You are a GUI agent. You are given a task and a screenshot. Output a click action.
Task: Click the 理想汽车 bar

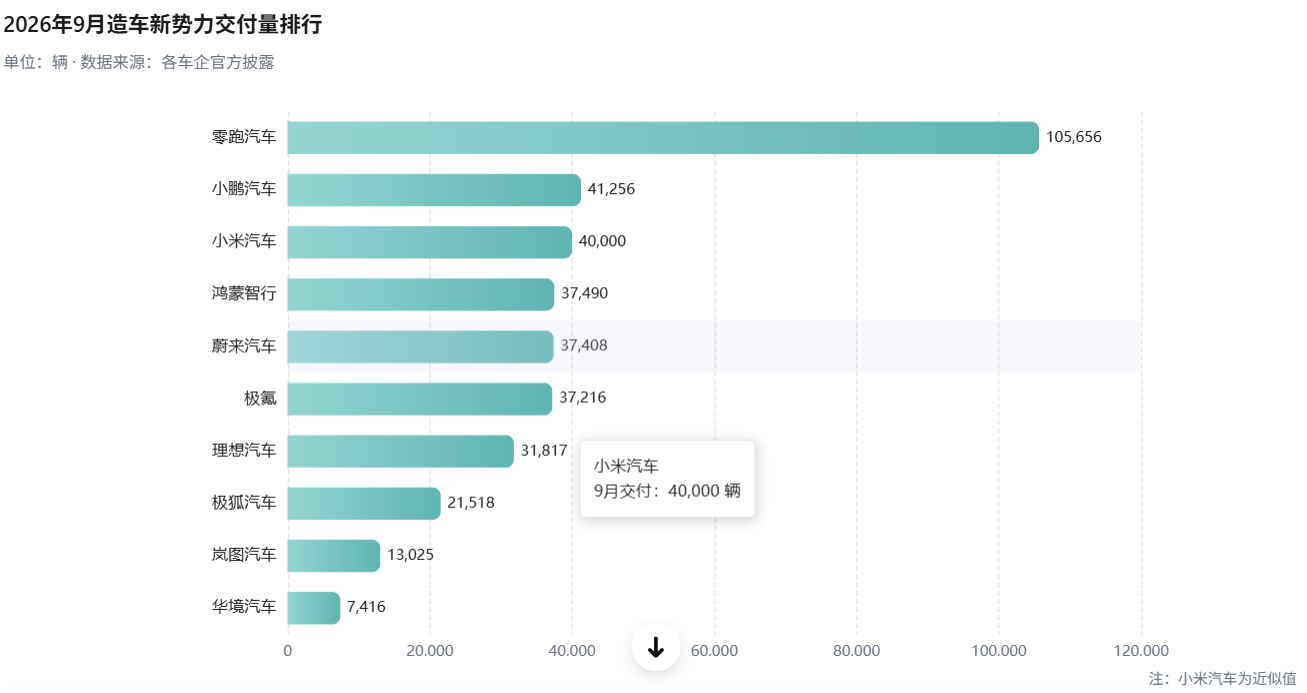[x=401, y=450]
